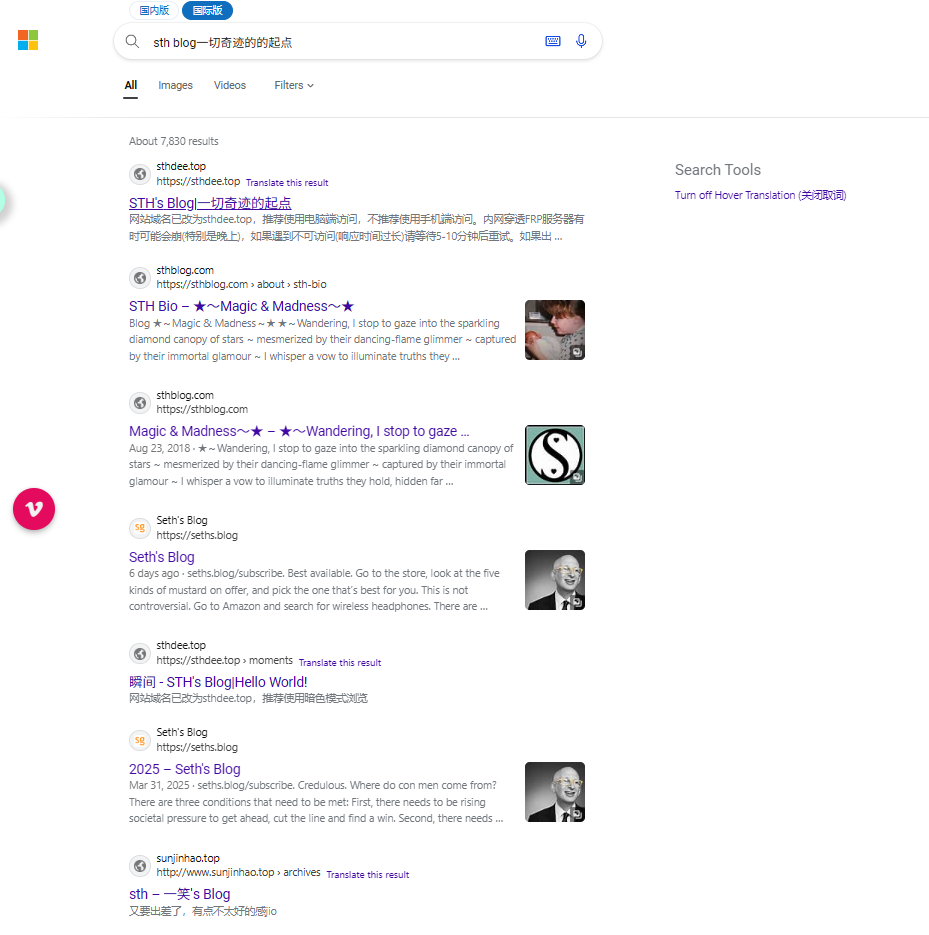929x935 pixels.
Task: Click globe favicon beside sthdee.top moments result
Action: [140, 653]
